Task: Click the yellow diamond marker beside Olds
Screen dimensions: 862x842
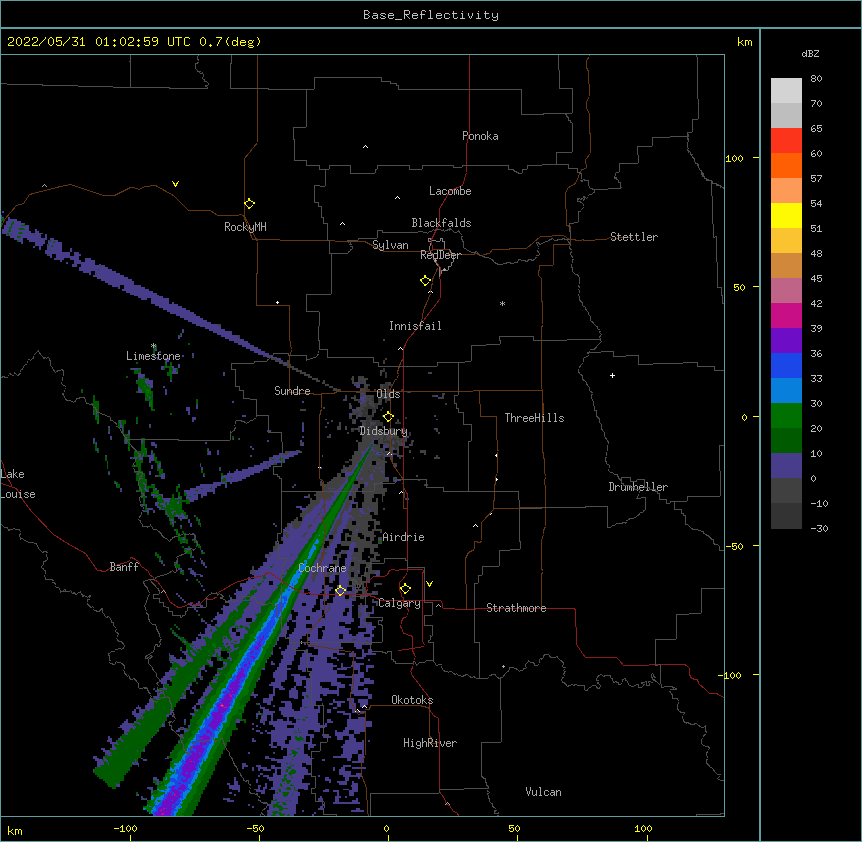Action: (x=388, y=416)
